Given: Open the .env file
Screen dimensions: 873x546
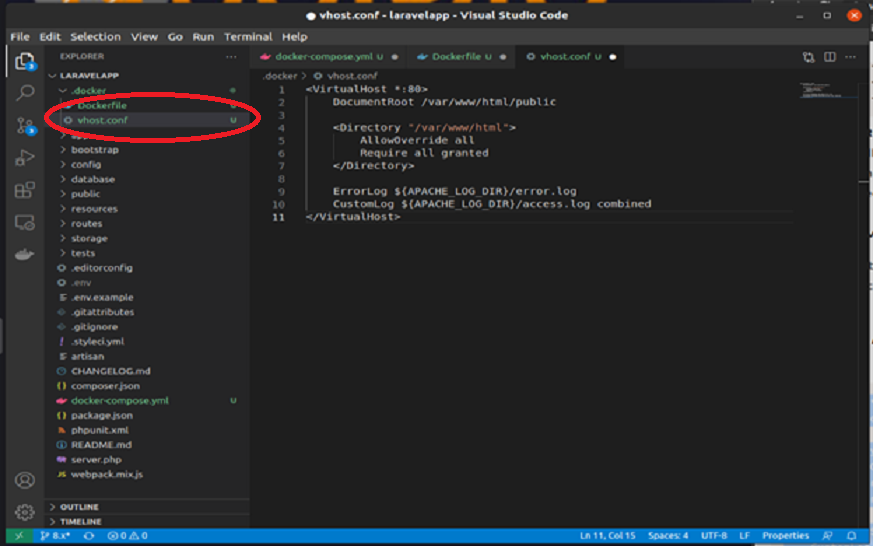Looking at the screenshot, I should [149, 283].
